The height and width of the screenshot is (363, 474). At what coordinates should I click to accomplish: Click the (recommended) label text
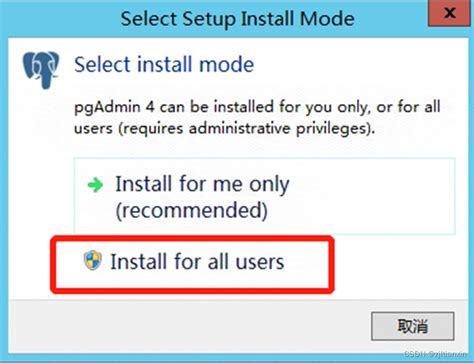191,211
